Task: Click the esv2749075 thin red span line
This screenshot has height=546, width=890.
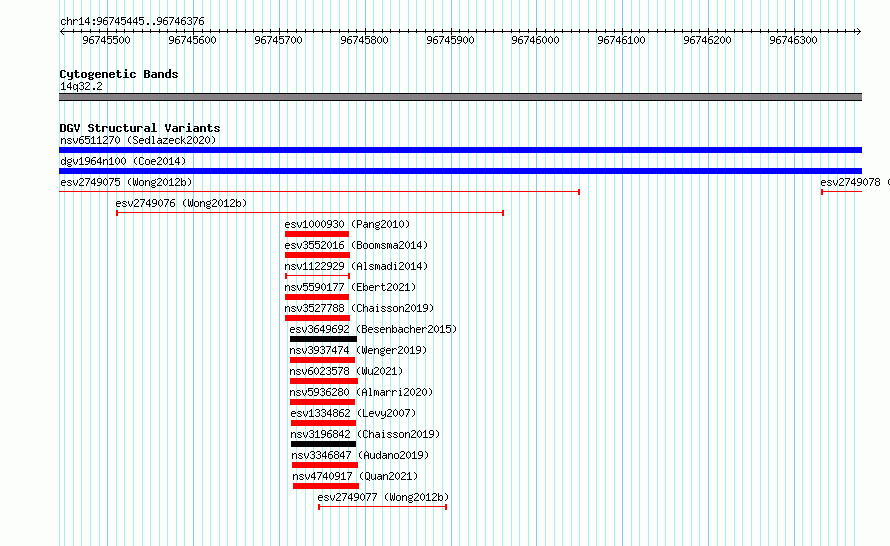Action: (319, 192)
